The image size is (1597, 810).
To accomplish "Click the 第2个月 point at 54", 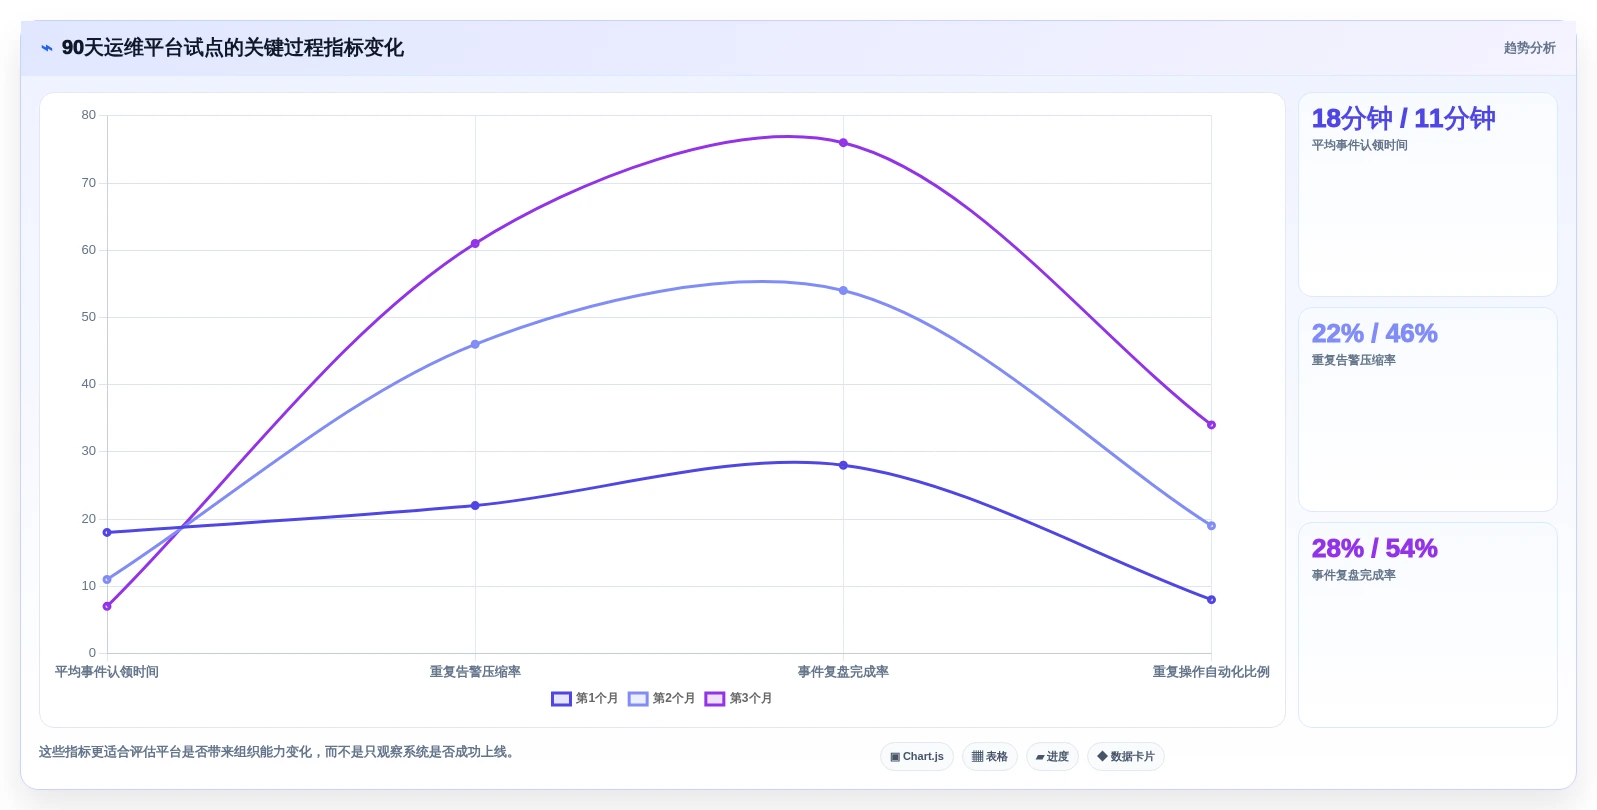I will pyautogui.click(x=843, y=291).
